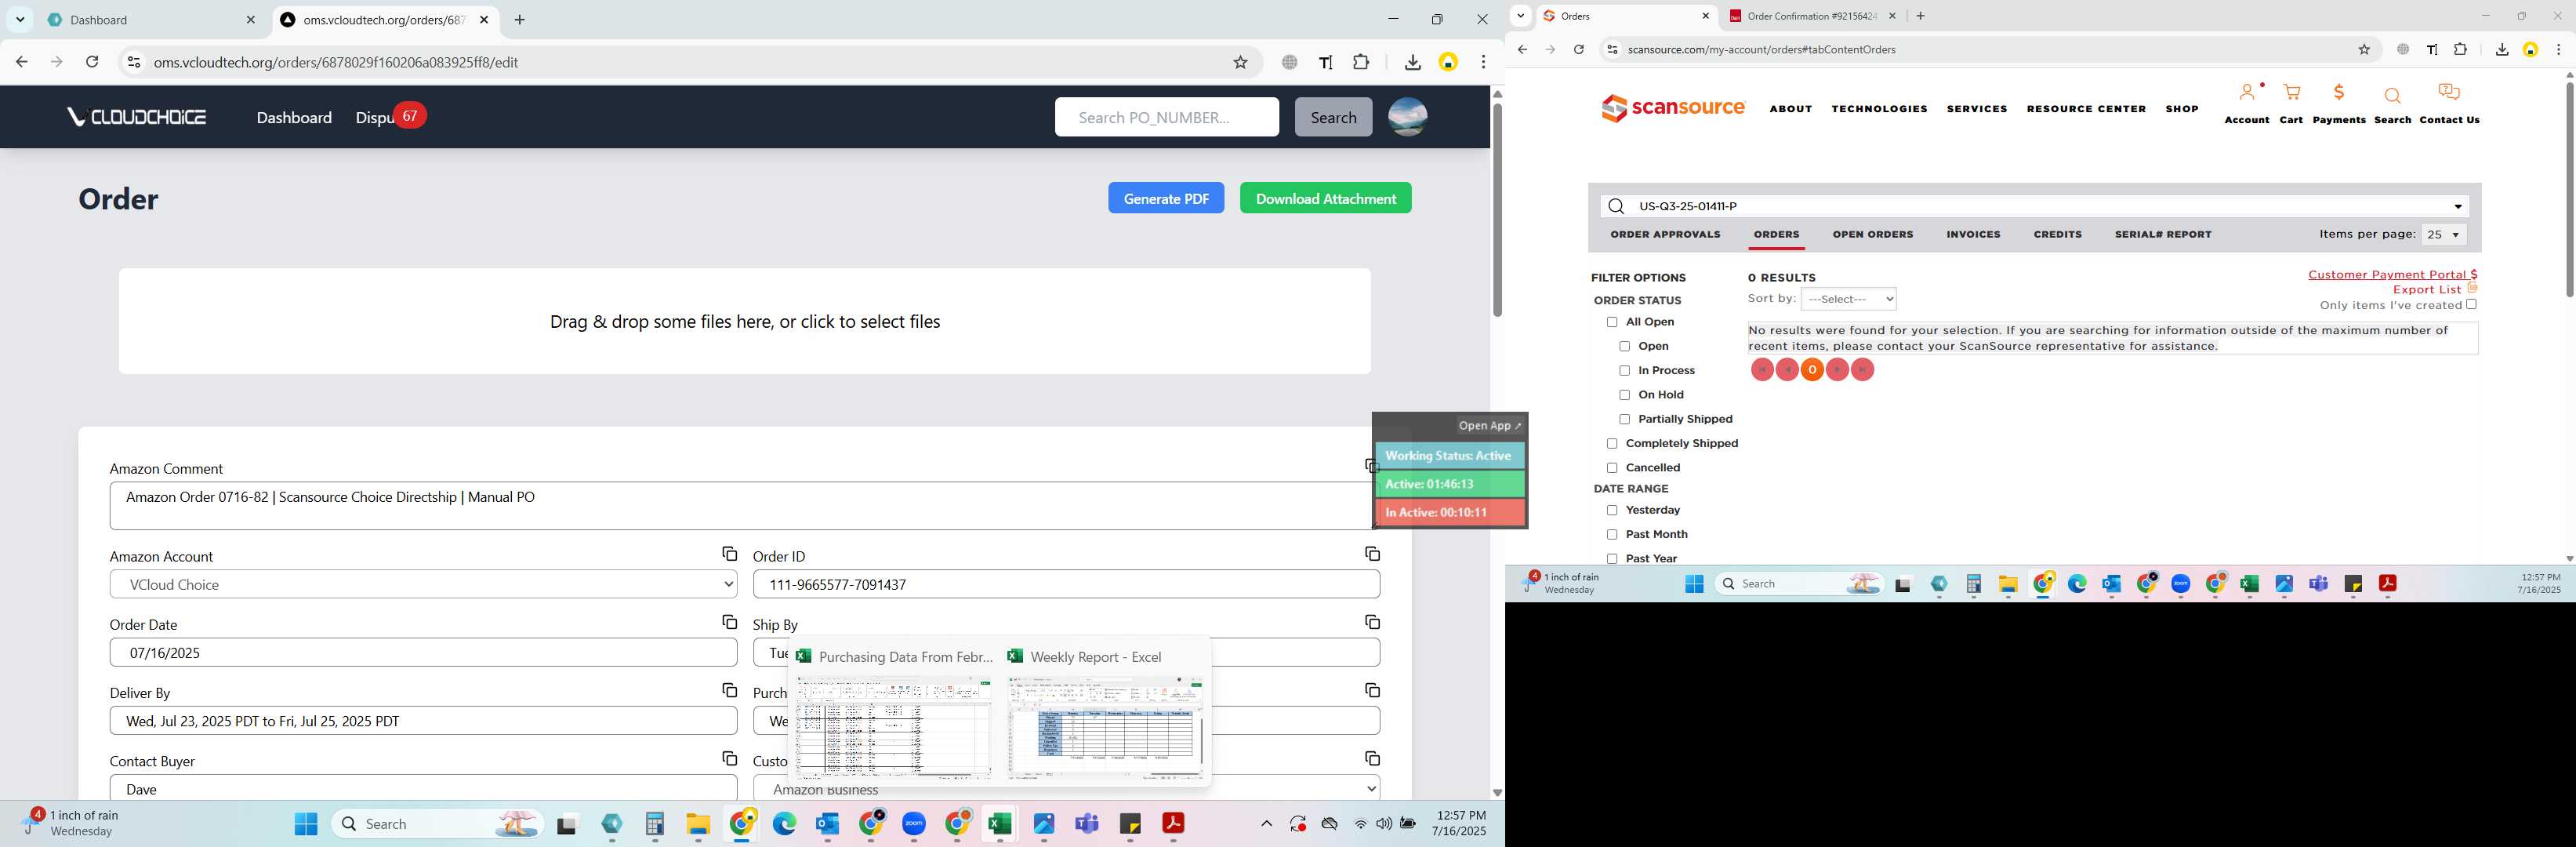
Task: Open Adobe Acrobat from the main taskbar
Action: (x=1173, y=823)
